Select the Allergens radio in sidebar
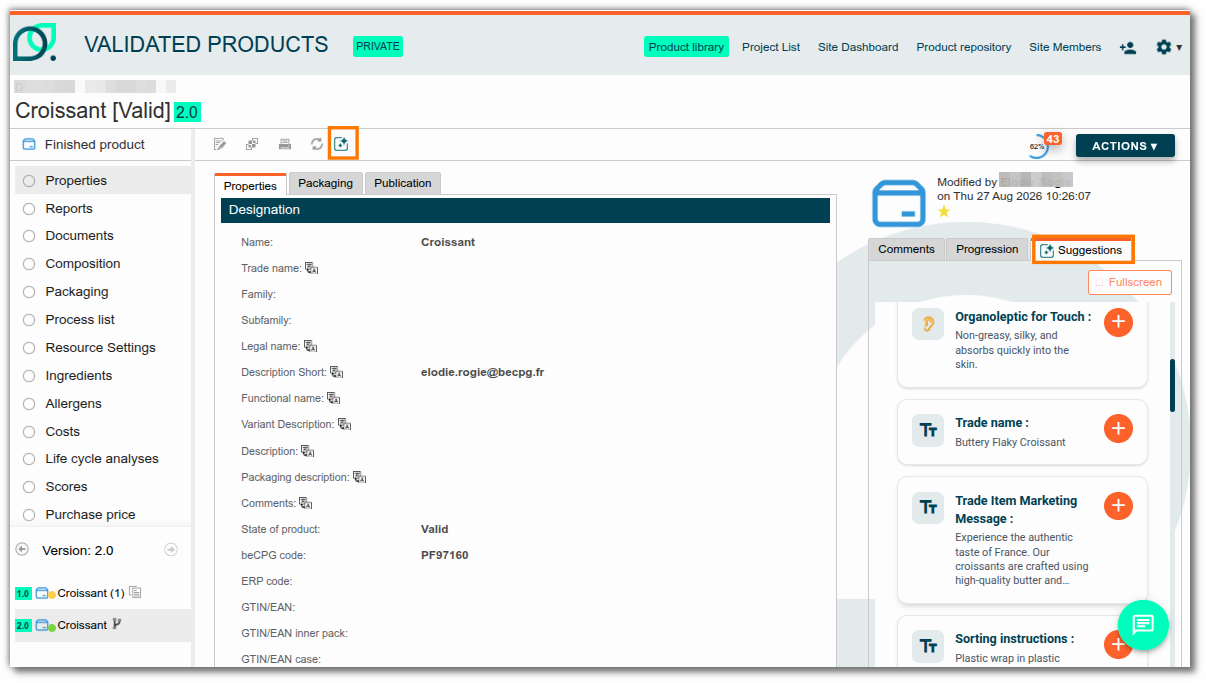This screenshot has width=1206, height=683. 29,404
